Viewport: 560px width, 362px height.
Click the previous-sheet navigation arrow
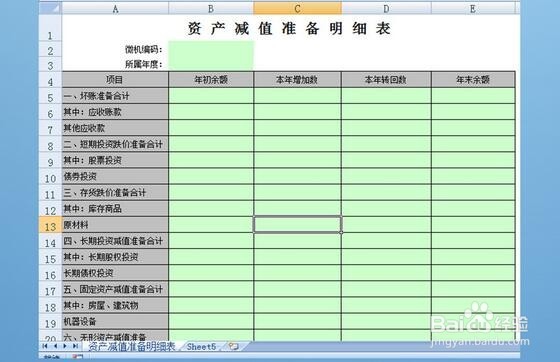pos(55,346)
